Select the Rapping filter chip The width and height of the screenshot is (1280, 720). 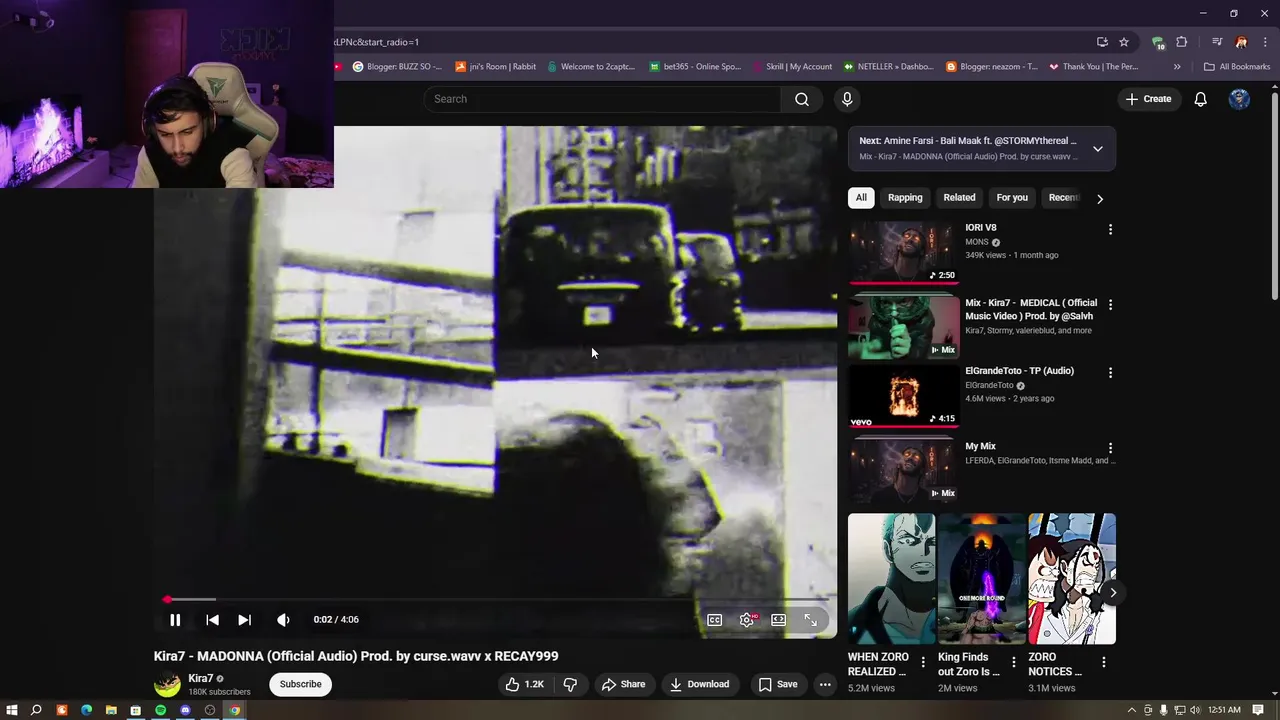point(905,198)
